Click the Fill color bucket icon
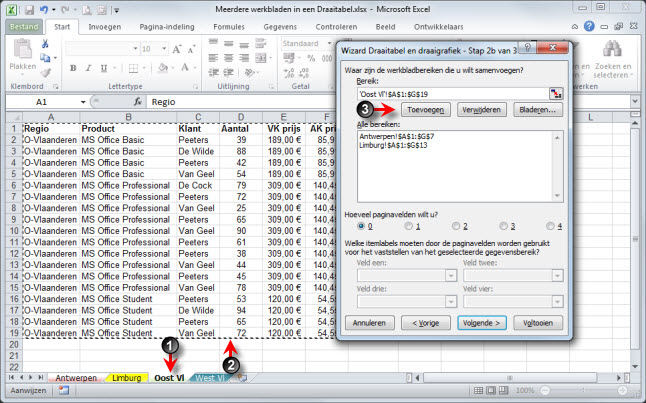Image resolution: width=646 pixels, height=403 pixels. coord(163,68)
